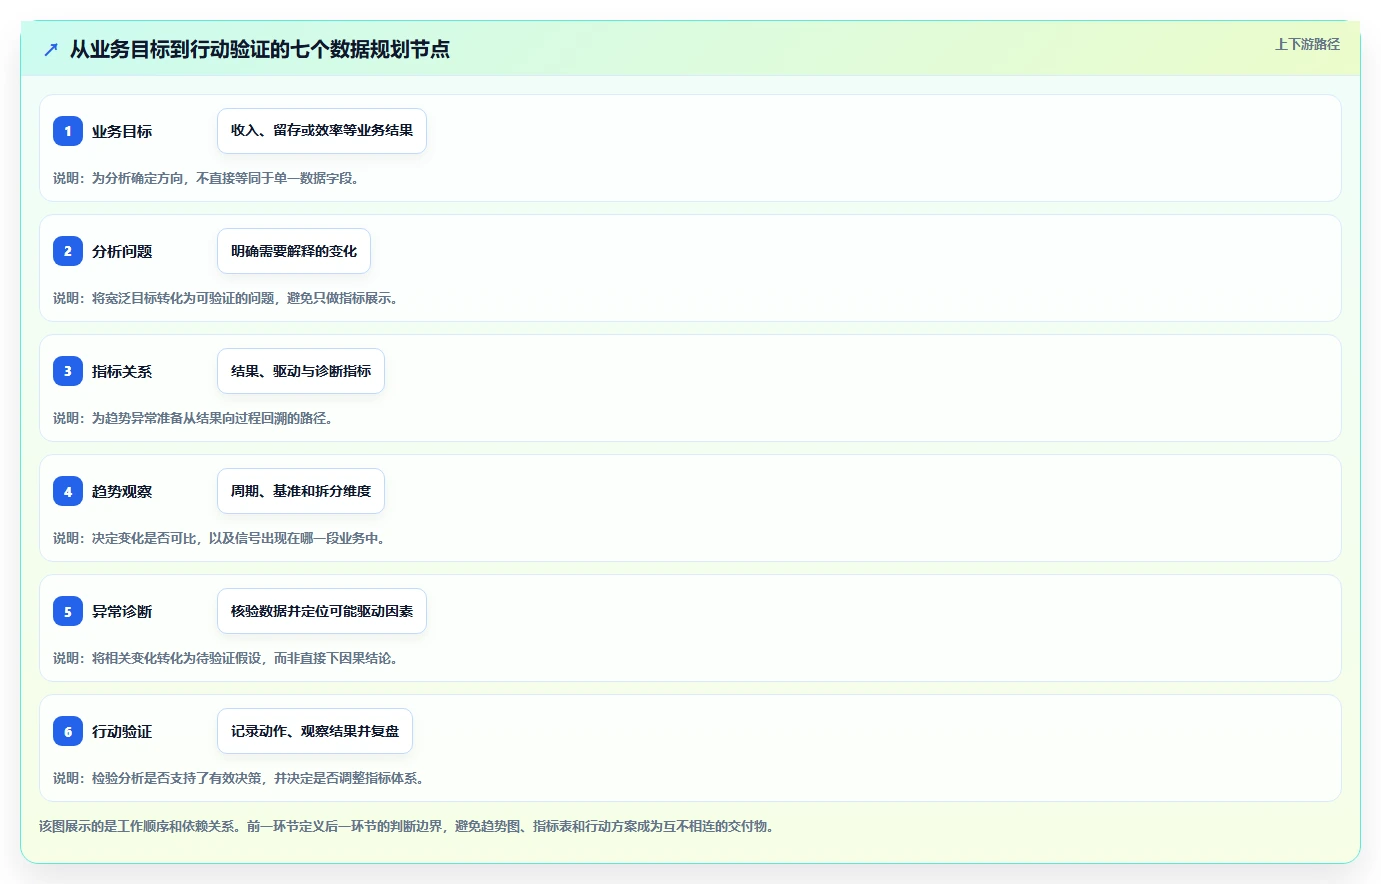
Task: Click the step 6 number badge
Action: 68,731
